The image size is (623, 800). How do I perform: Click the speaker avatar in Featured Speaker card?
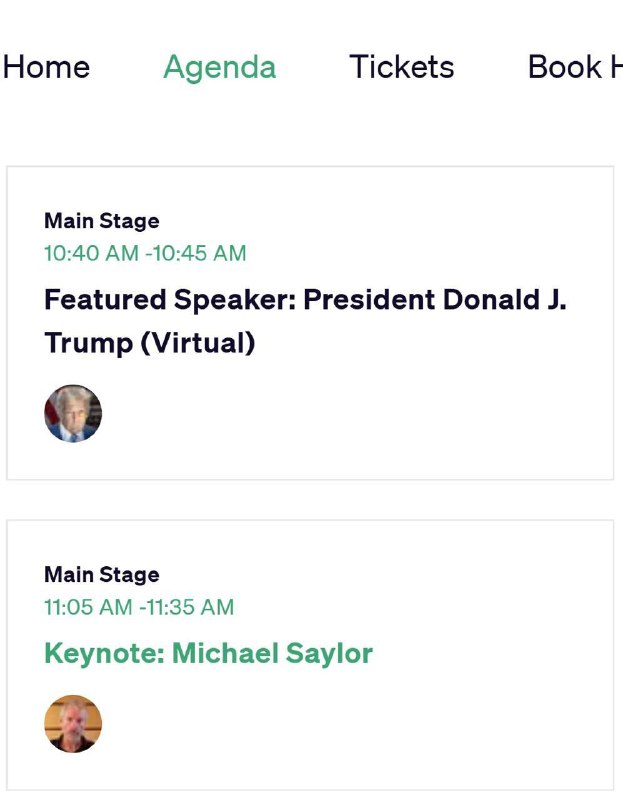(x=73, y=413)
